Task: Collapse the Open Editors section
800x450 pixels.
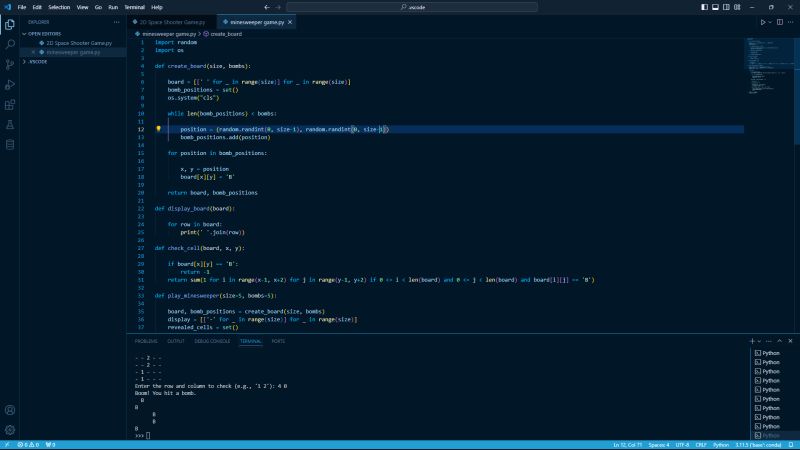Action: pyautogui.click(x=44, y=33)
